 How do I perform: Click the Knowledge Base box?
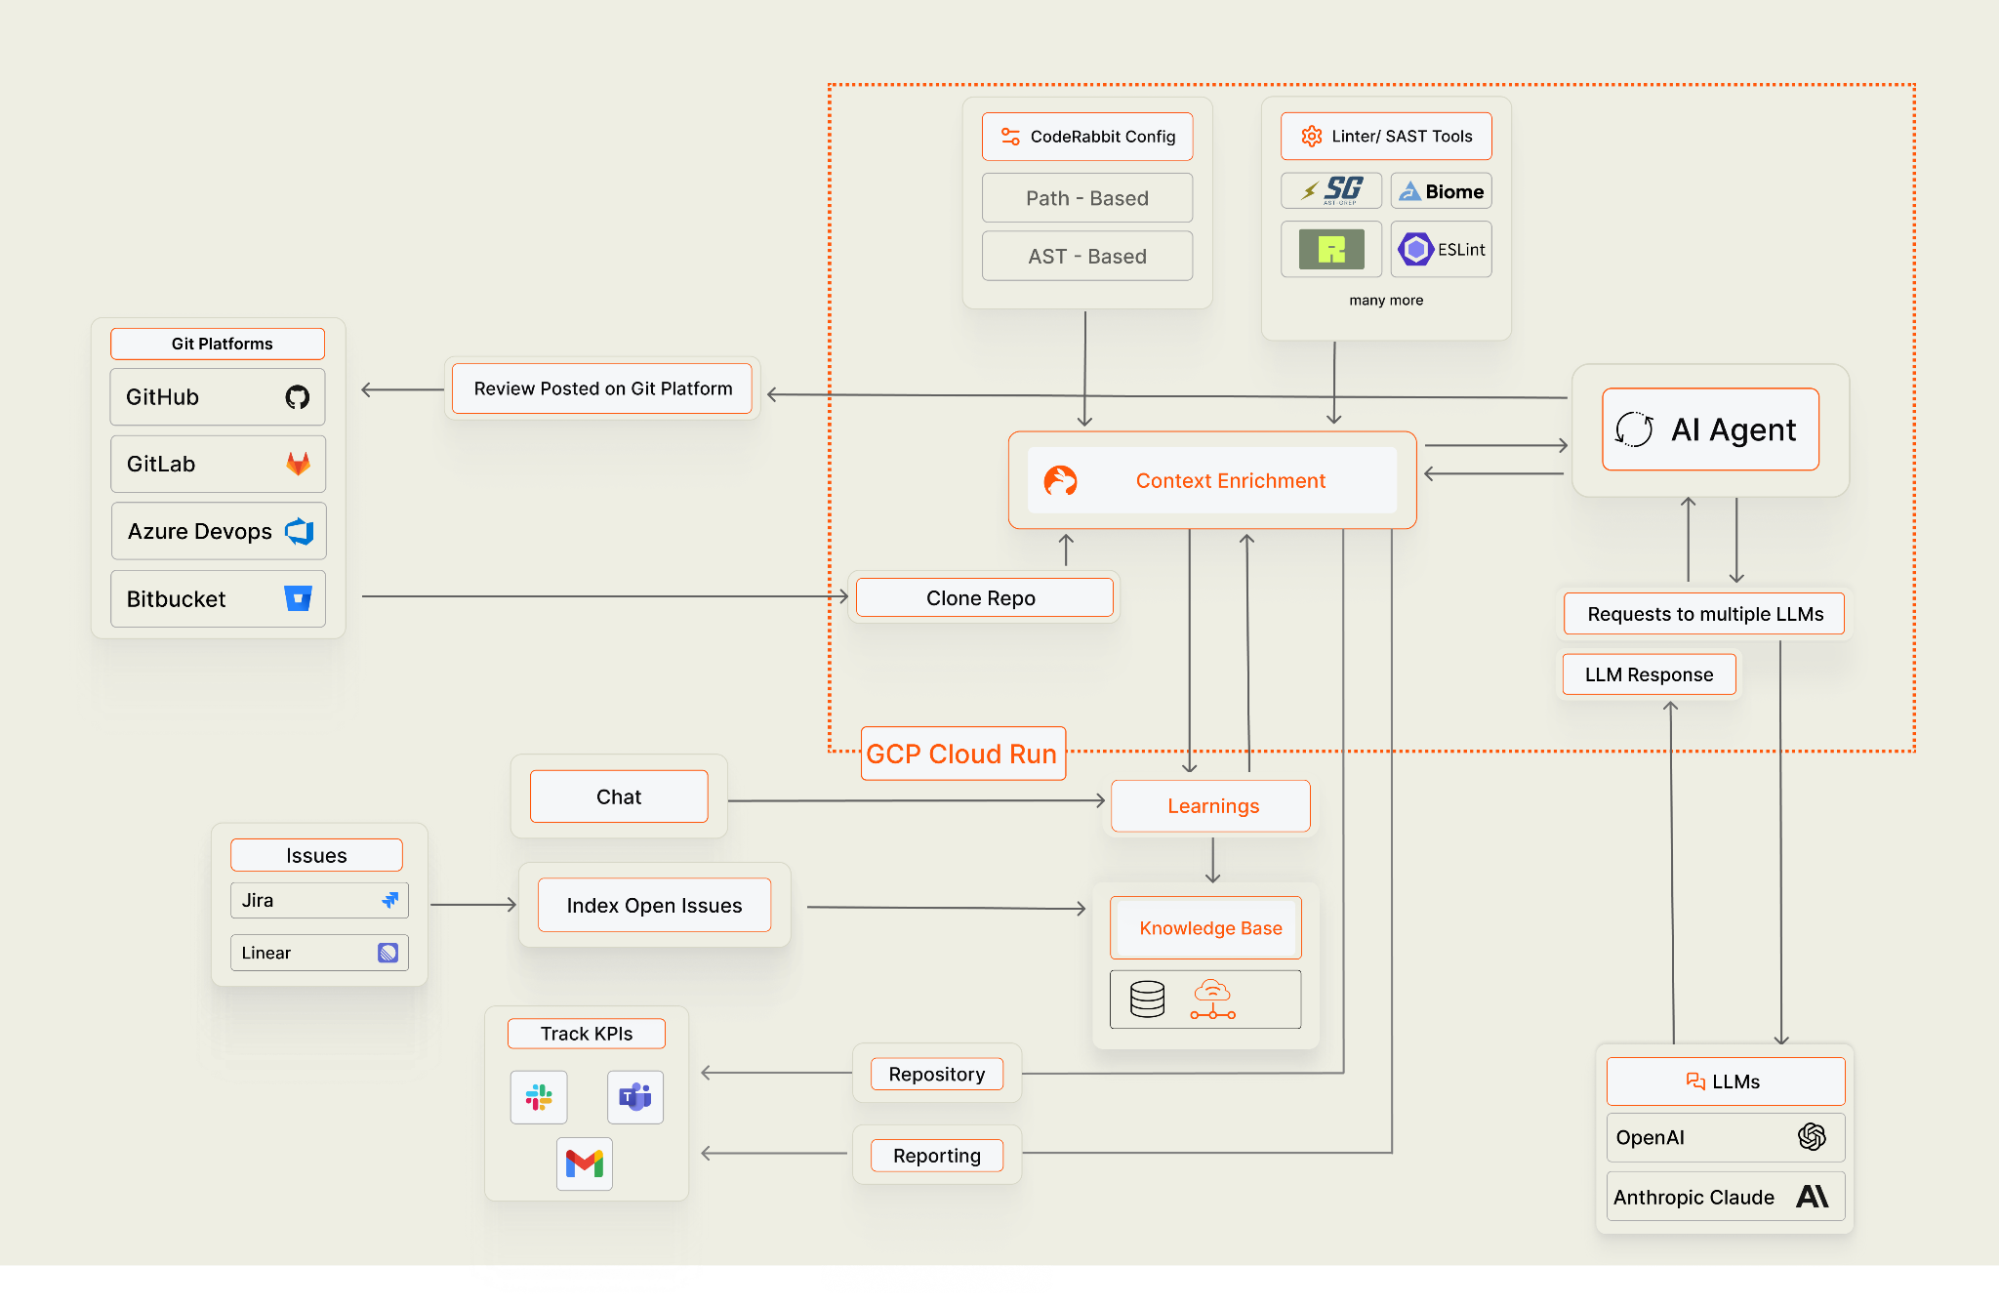1205,928
